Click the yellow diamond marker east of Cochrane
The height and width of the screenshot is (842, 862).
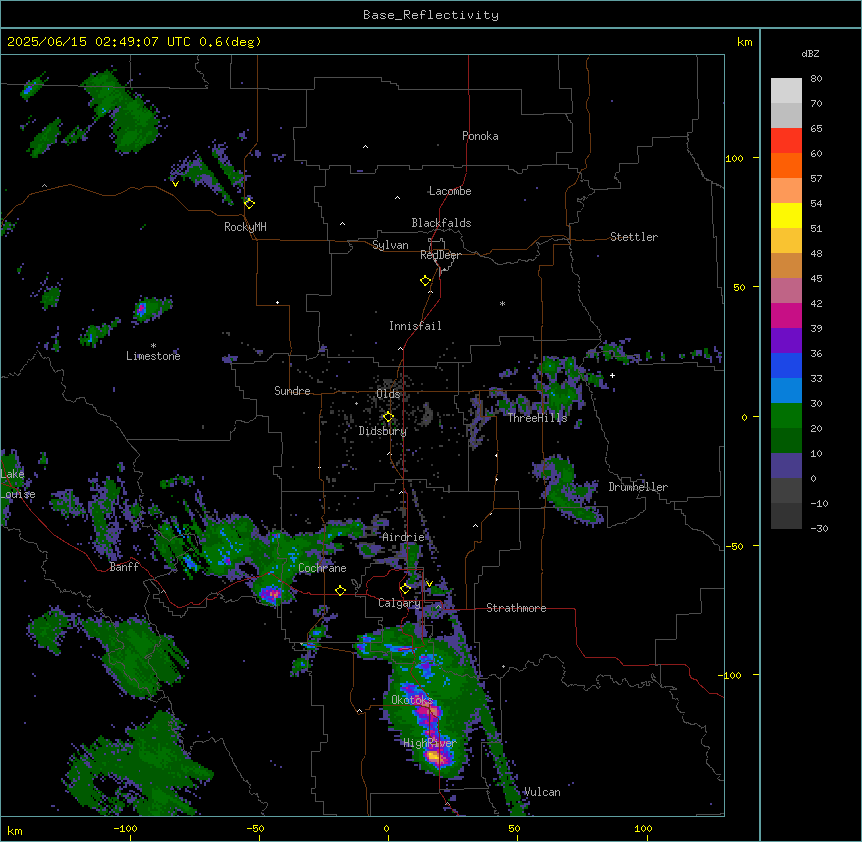coord(340,590)
